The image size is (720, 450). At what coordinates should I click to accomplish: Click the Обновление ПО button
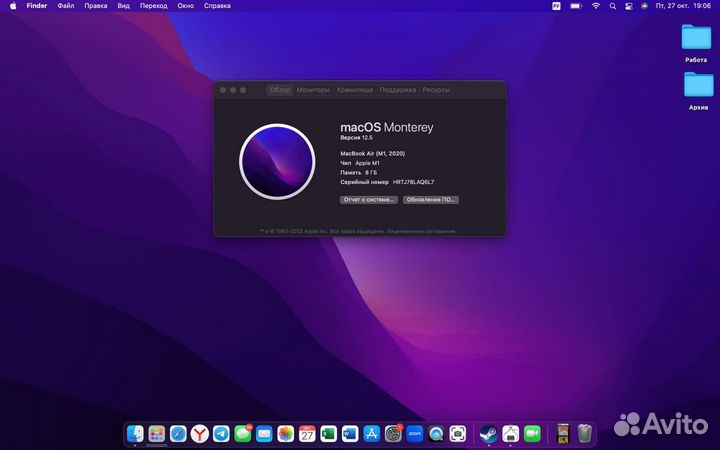coord(431,200)
